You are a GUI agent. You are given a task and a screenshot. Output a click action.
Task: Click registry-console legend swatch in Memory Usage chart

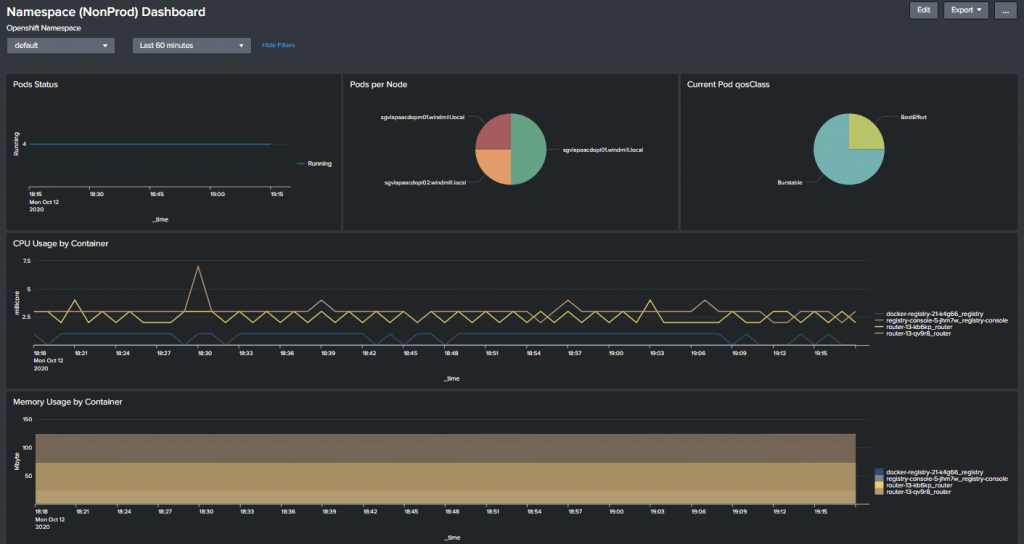(x=879, y=478)
